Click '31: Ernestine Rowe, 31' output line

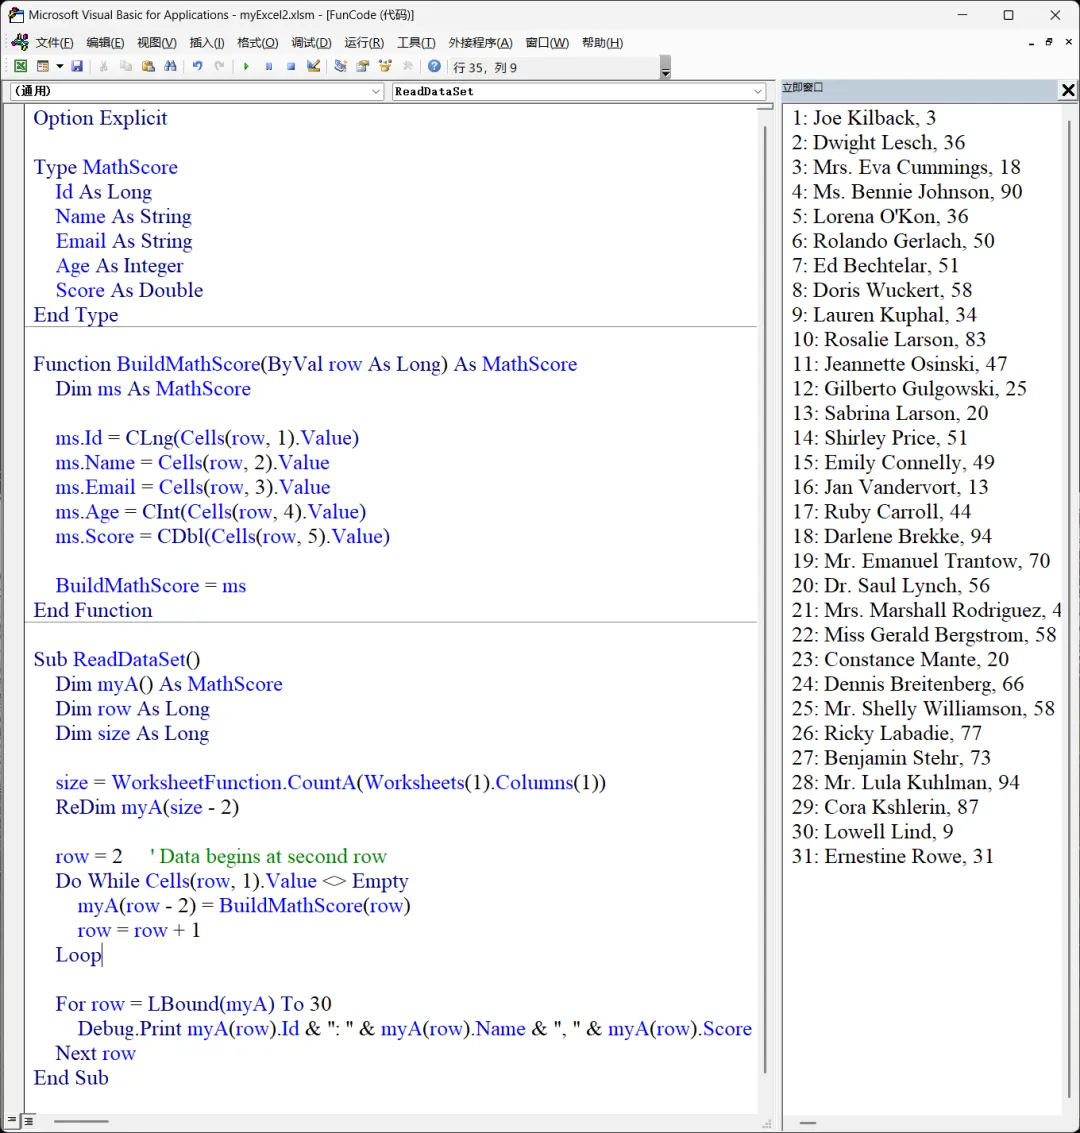[892, 856]
